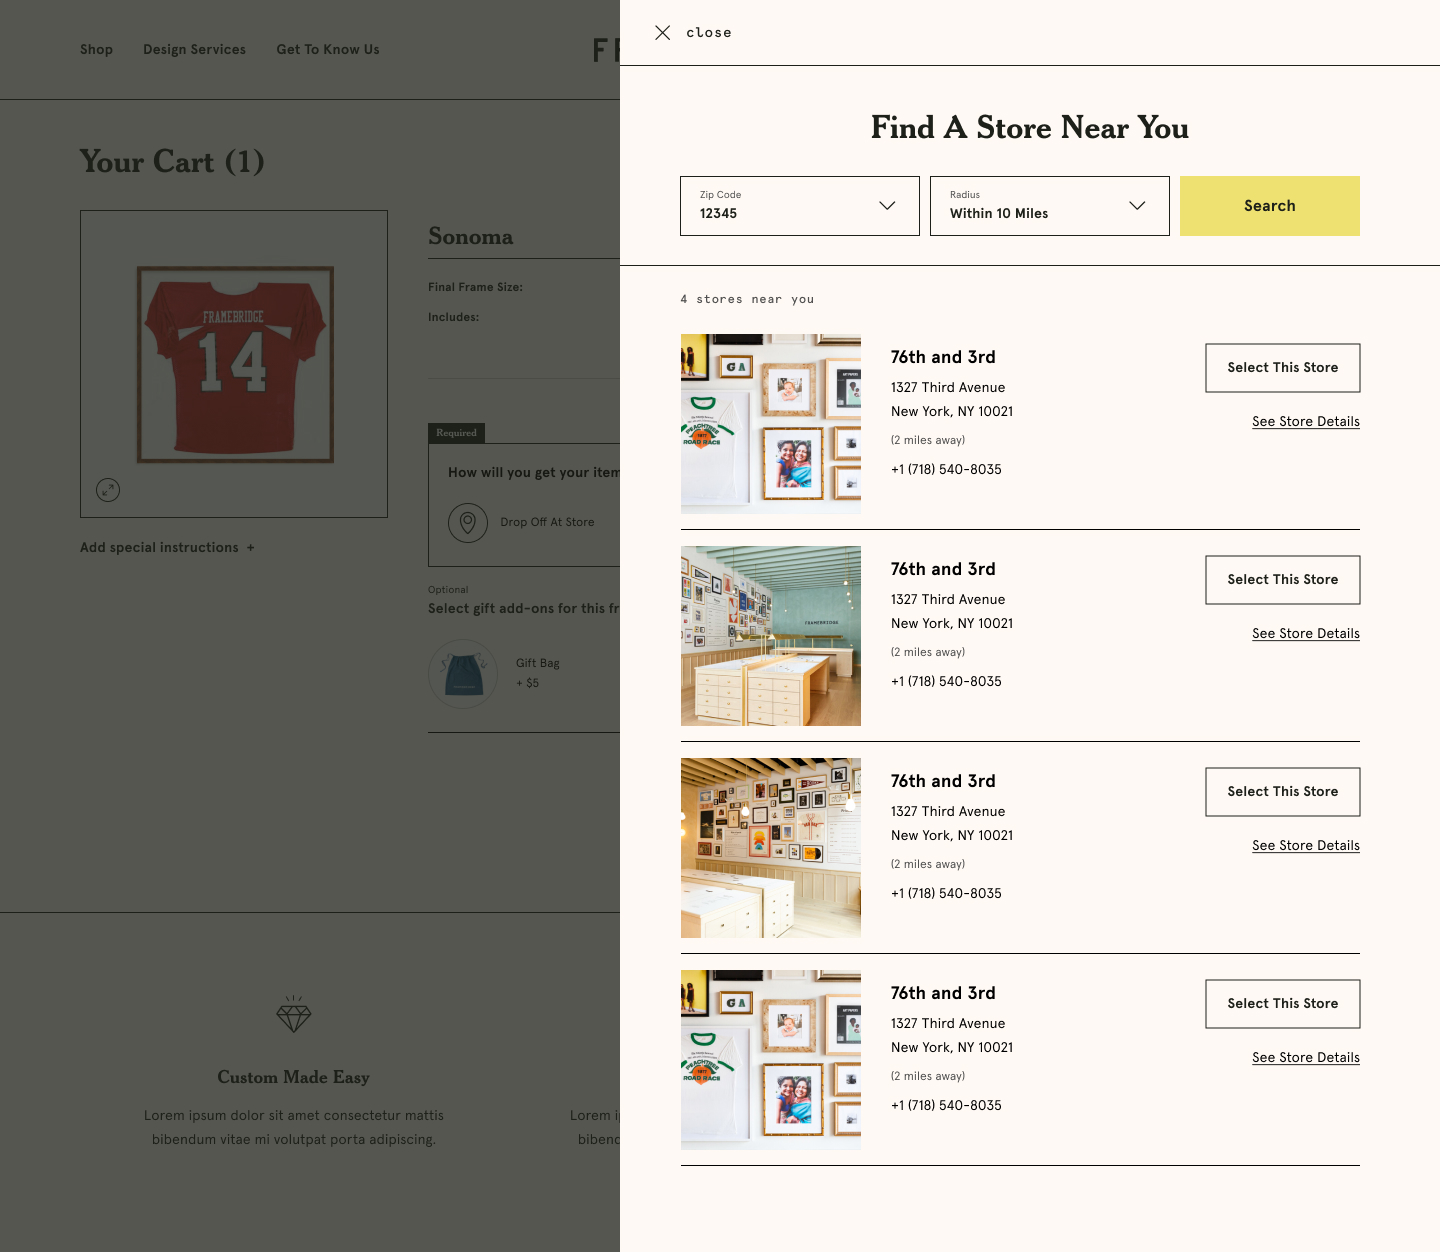Click the yellow Search button

tap(1269, 206)
